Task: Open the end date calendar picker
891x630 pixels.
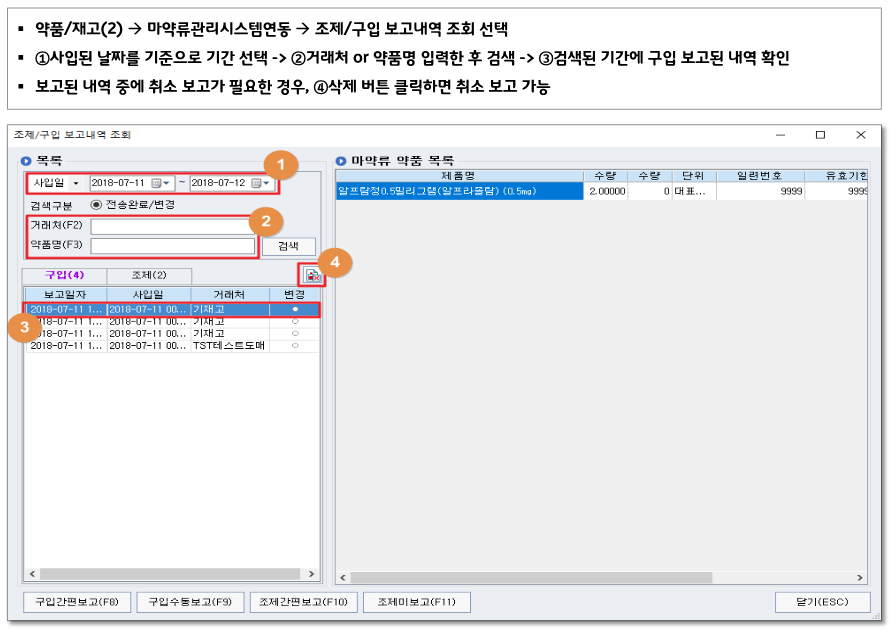Action: coord(260,184)
